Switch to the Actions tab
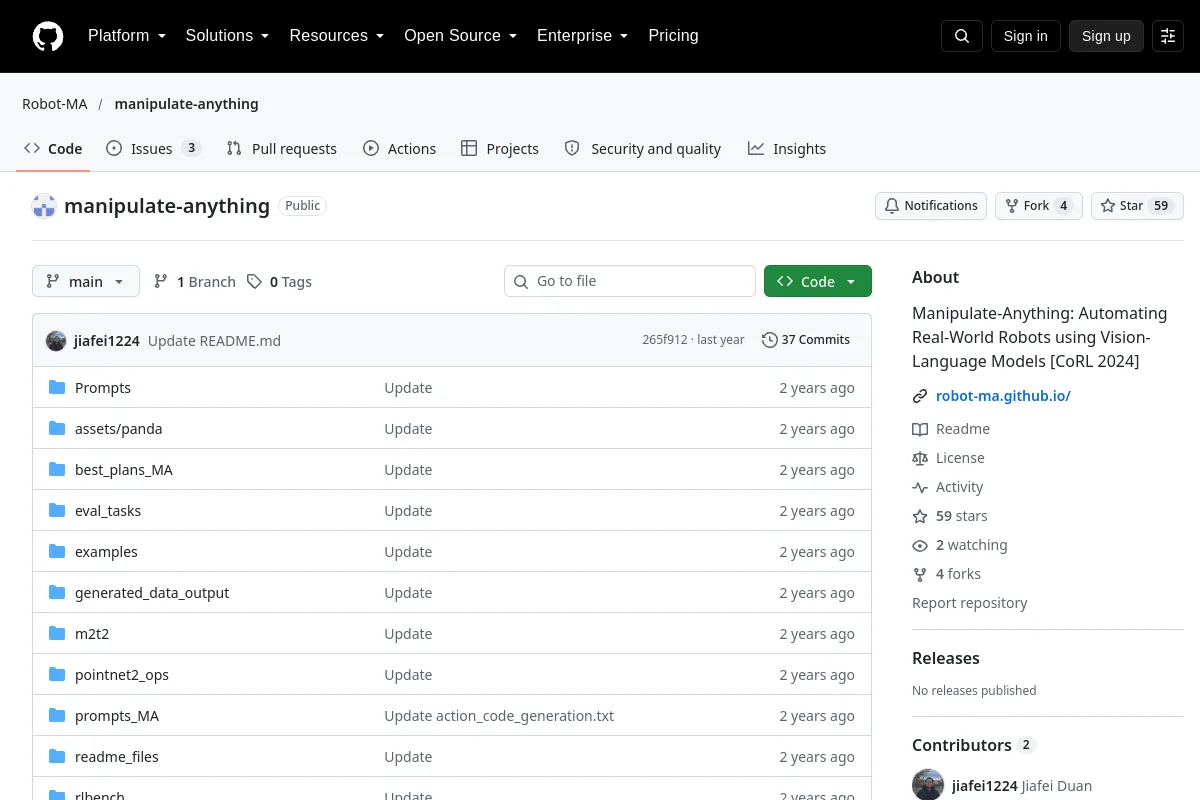 coord(400,149)
